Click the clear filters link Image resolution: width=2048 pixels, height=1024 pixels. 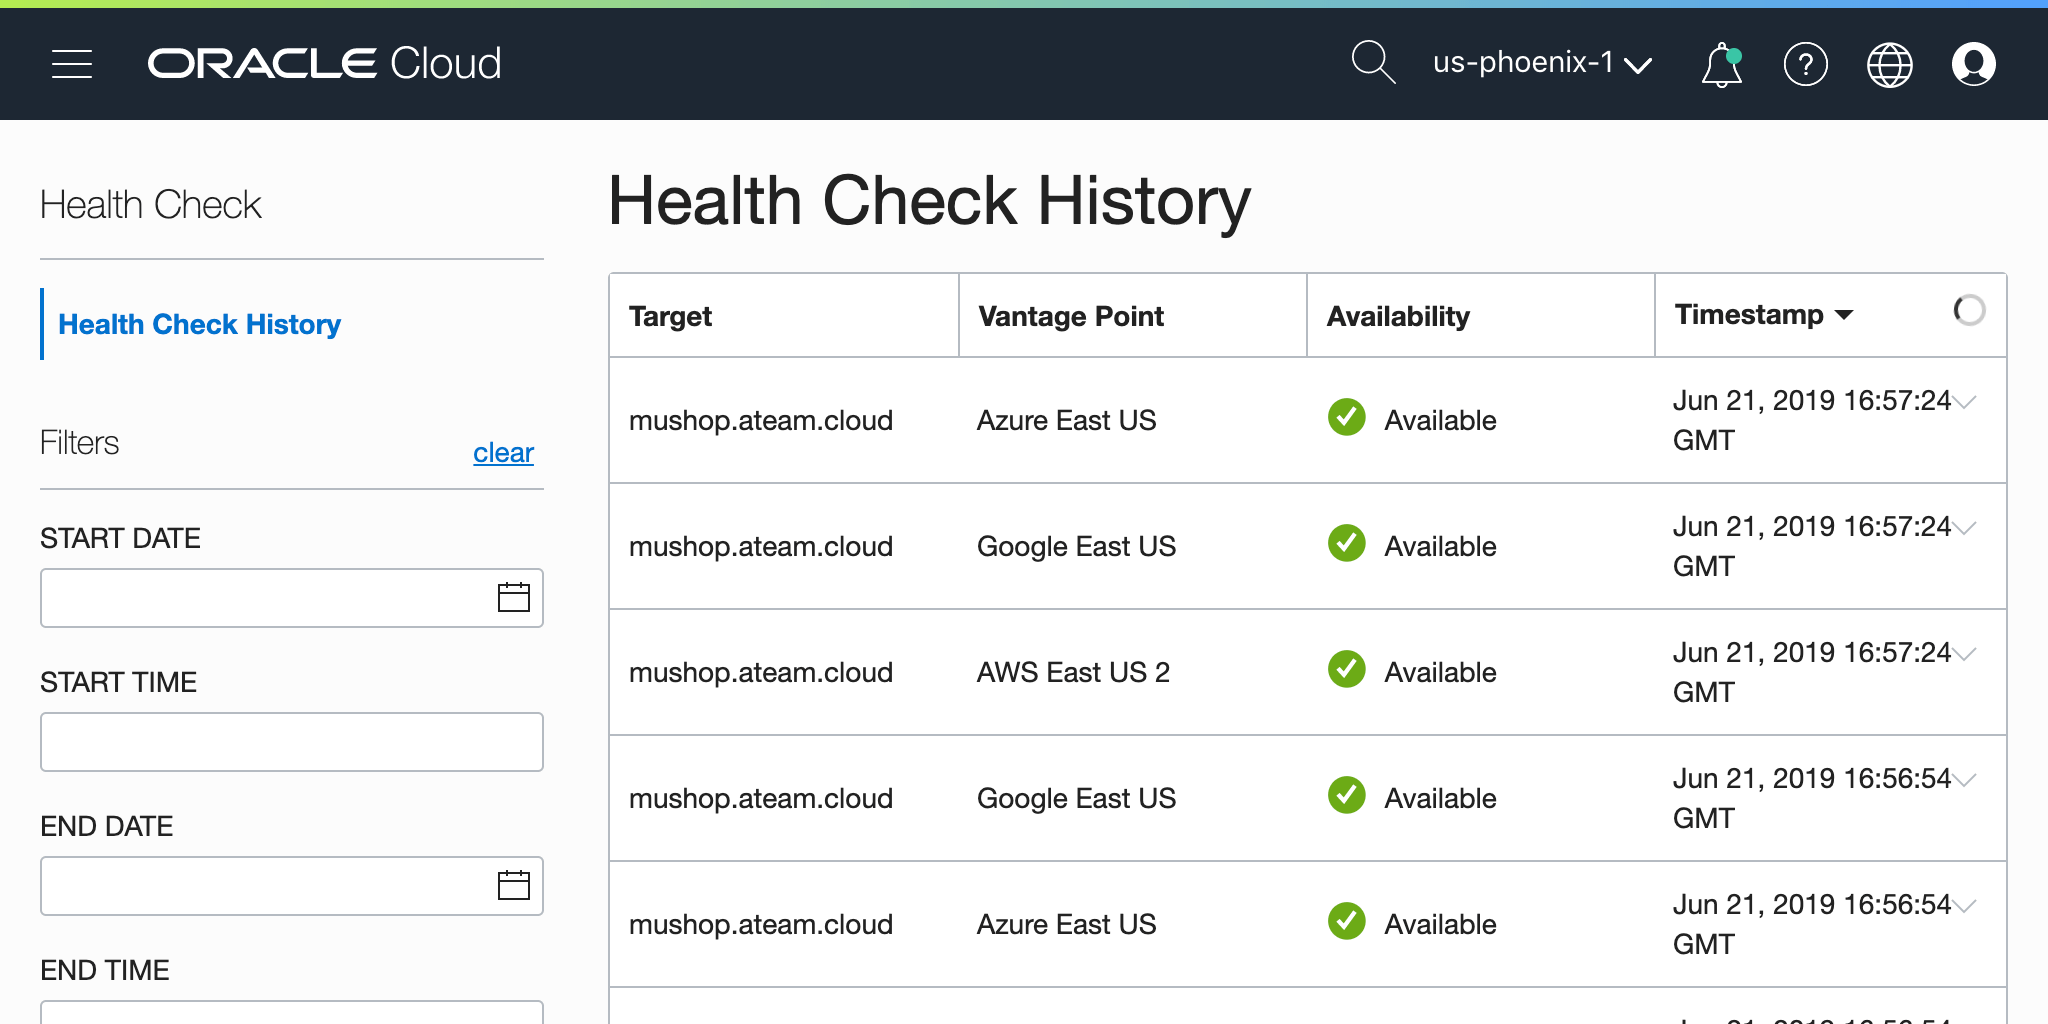503,453
